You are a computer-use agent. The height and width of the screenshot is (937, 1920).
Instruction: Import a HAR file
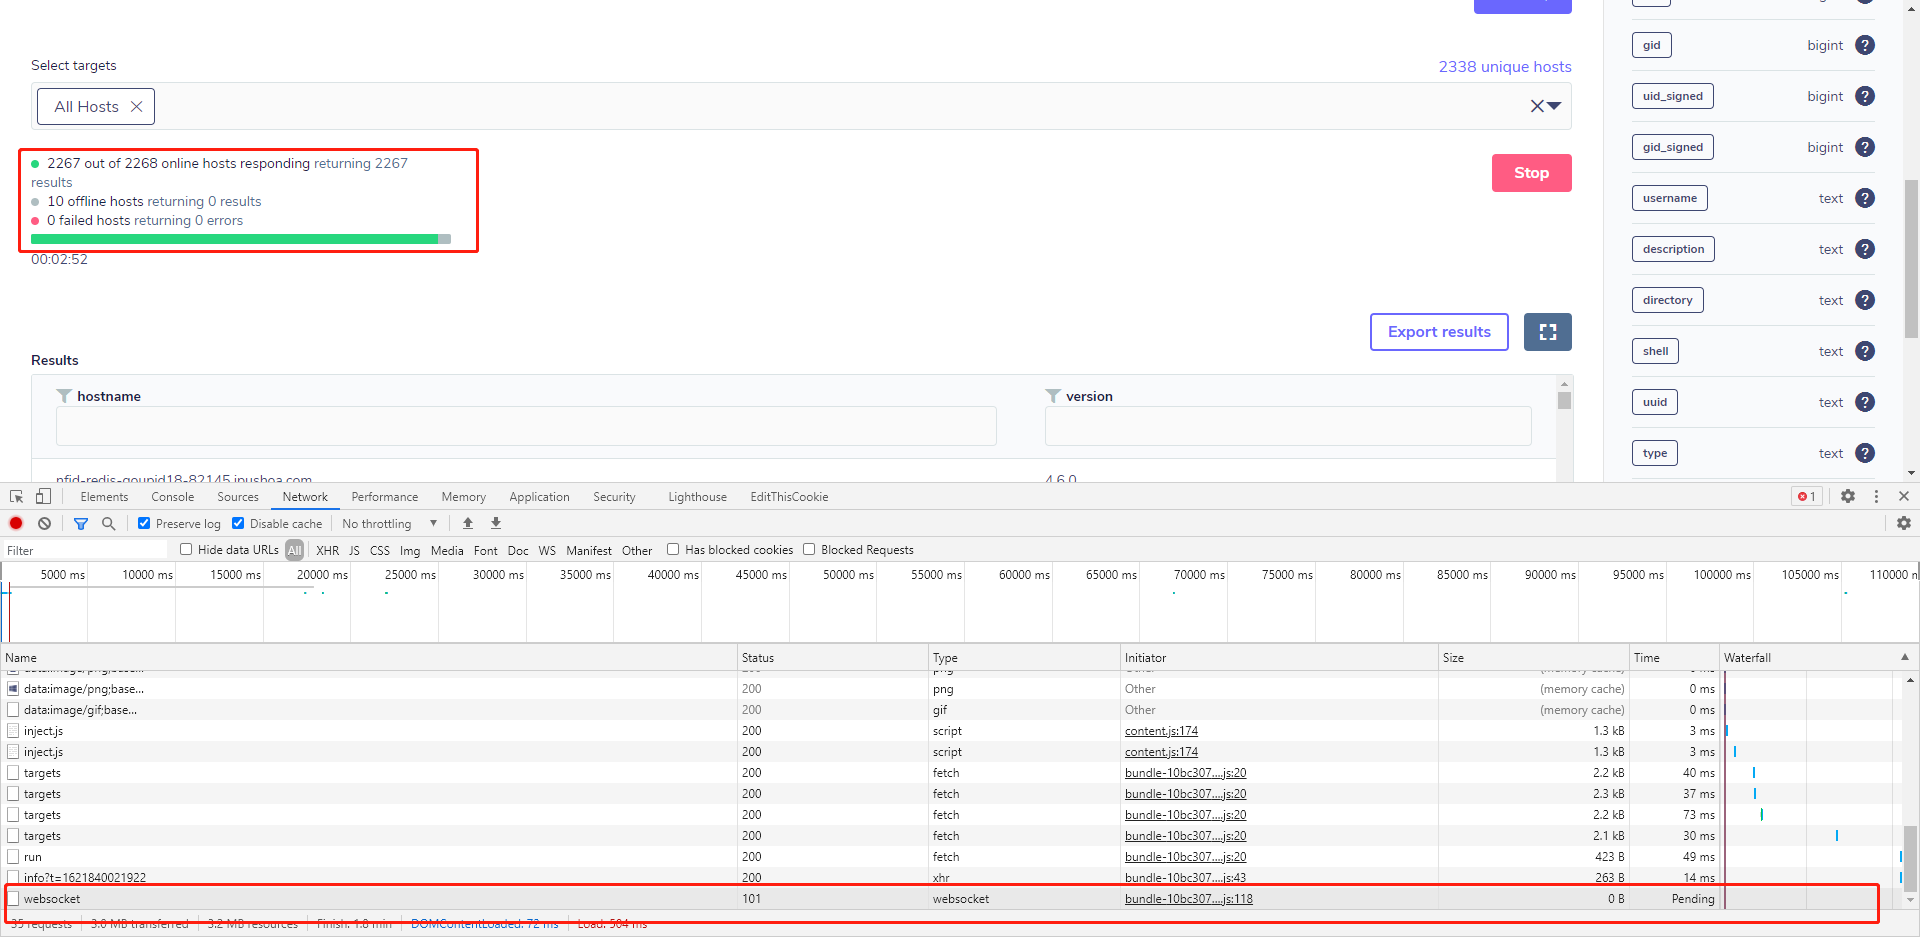[468, 523]
